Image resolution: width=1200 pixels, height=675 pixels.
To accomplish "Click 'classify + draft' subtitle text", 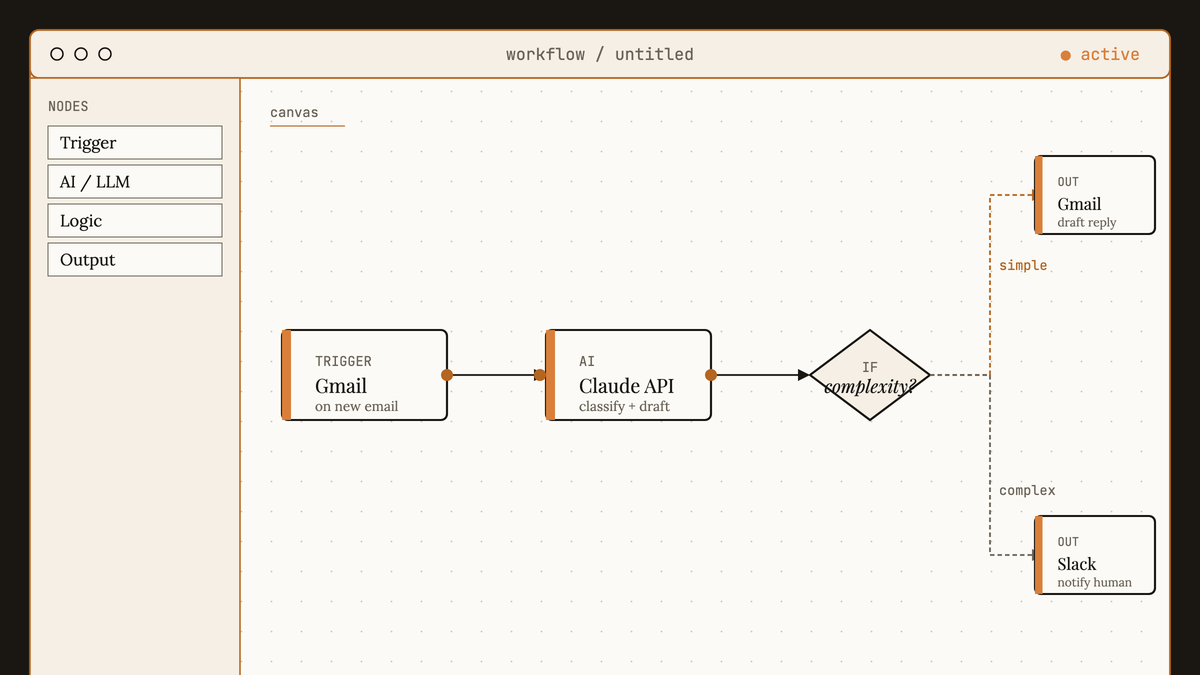I will (624, 406).
